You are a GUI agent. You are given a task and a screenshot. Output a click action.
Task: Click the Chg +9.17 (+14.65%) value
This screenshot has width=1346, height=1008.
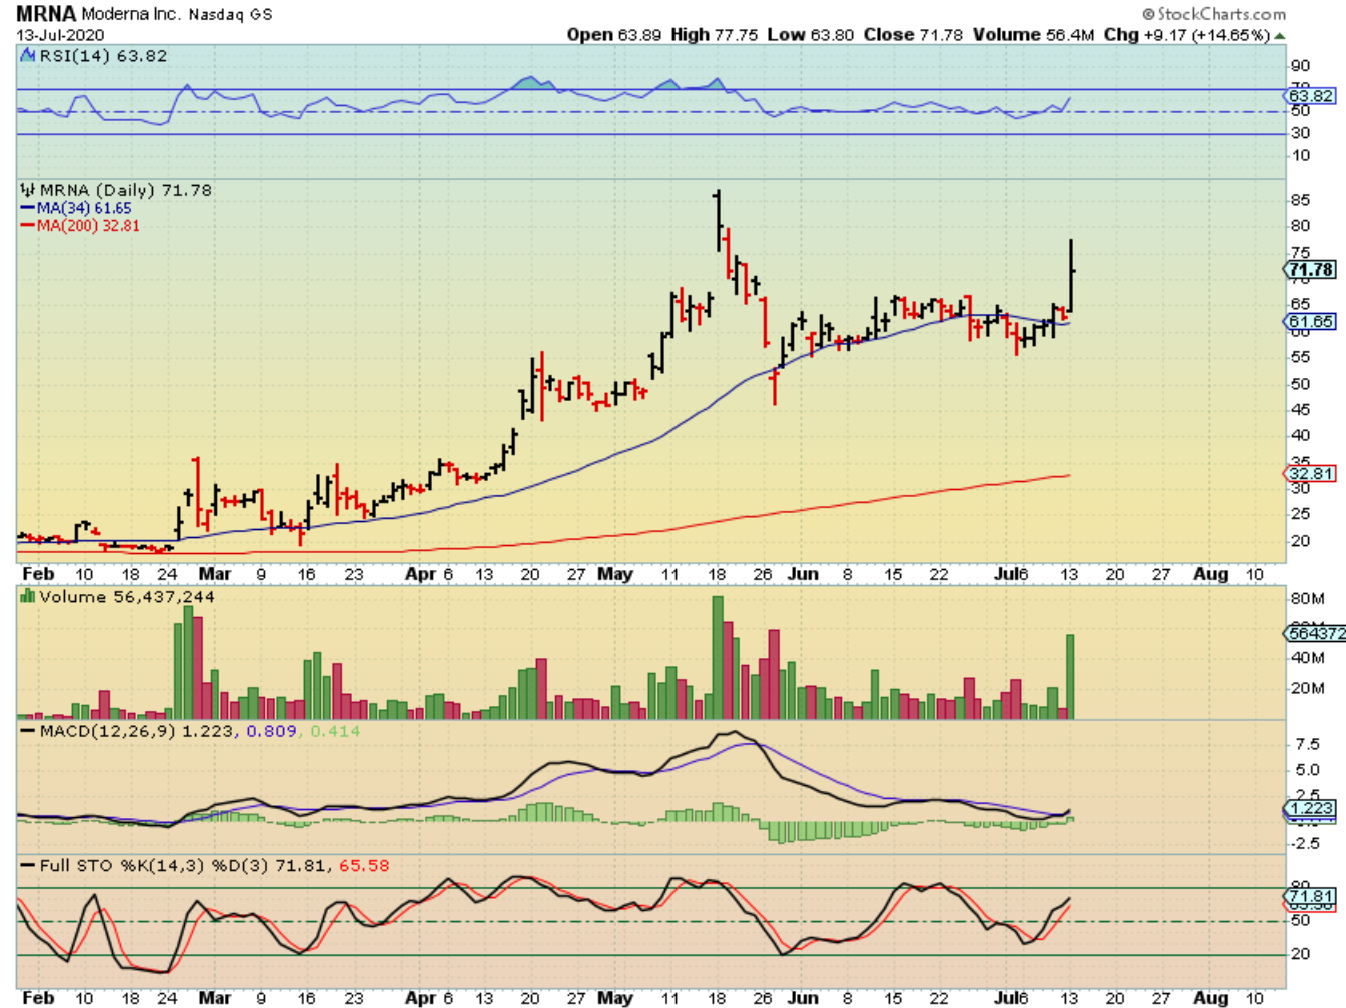click(x=1187, y=35)
